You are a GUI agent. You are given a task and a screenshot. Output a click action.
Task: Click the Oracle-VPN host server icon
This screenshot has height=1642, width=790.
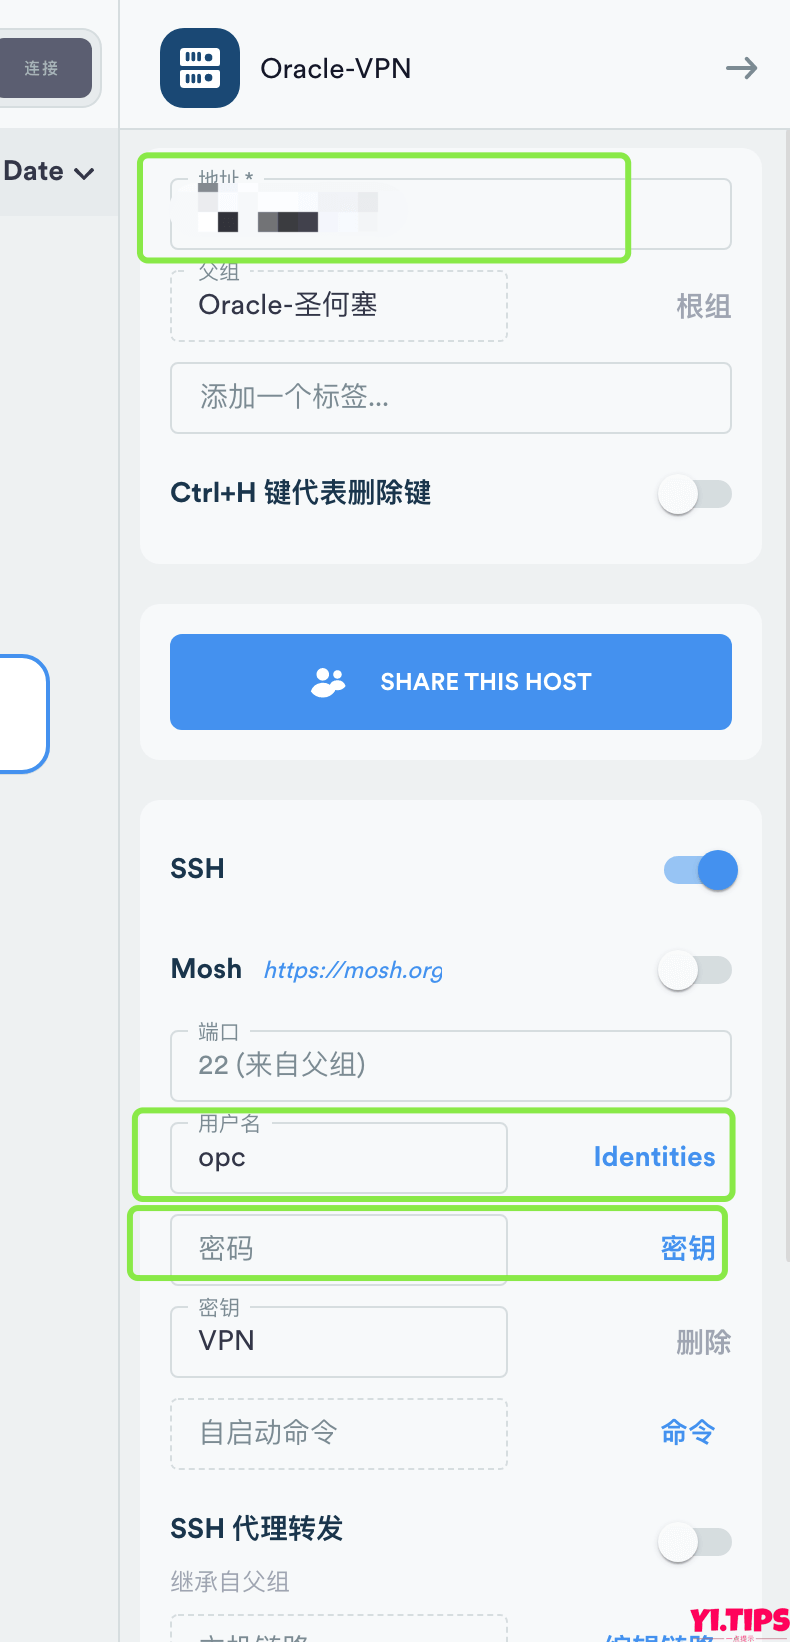click(200, 68)
